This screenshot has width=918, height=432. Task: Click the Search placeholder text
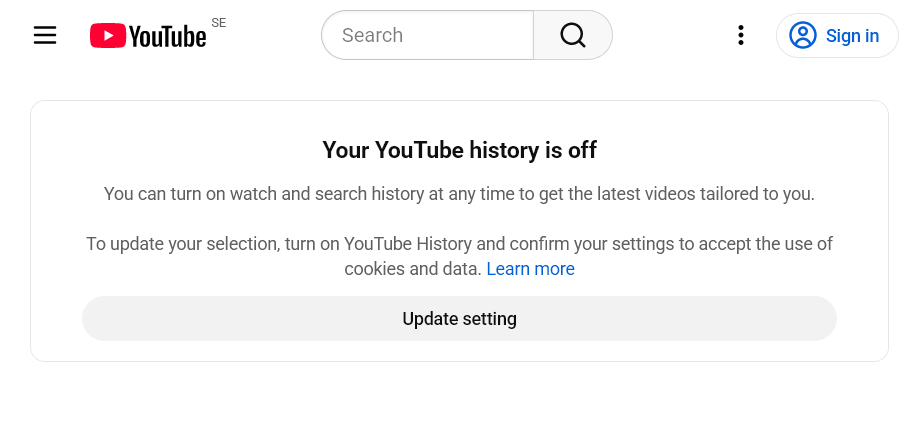tap(372, 35)
